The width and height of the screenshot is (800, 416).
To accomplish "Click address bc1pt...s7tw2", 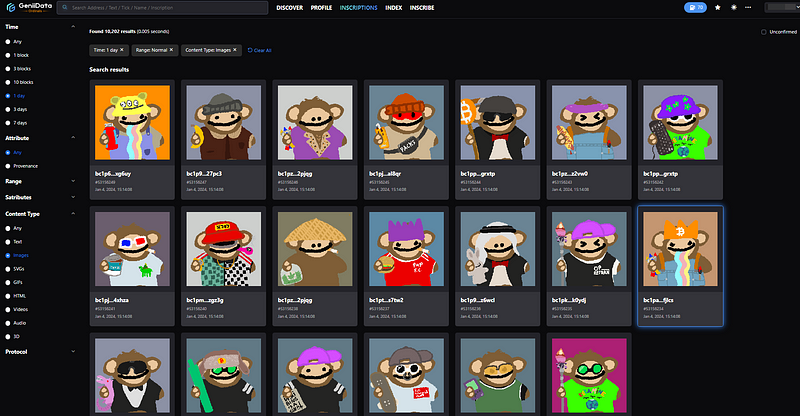I will [x=386, y=301].
